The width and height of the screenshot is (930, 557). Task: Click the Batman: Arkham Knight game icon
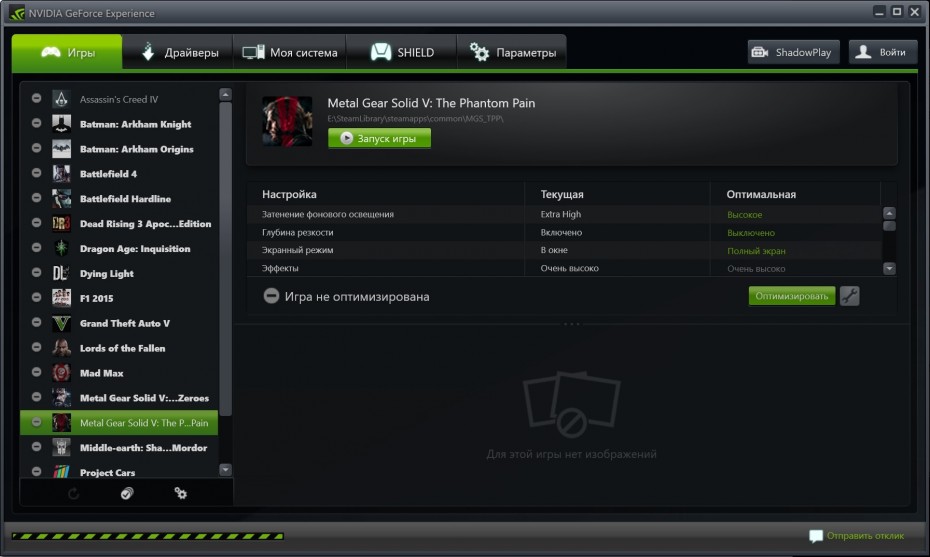[61, 124]
